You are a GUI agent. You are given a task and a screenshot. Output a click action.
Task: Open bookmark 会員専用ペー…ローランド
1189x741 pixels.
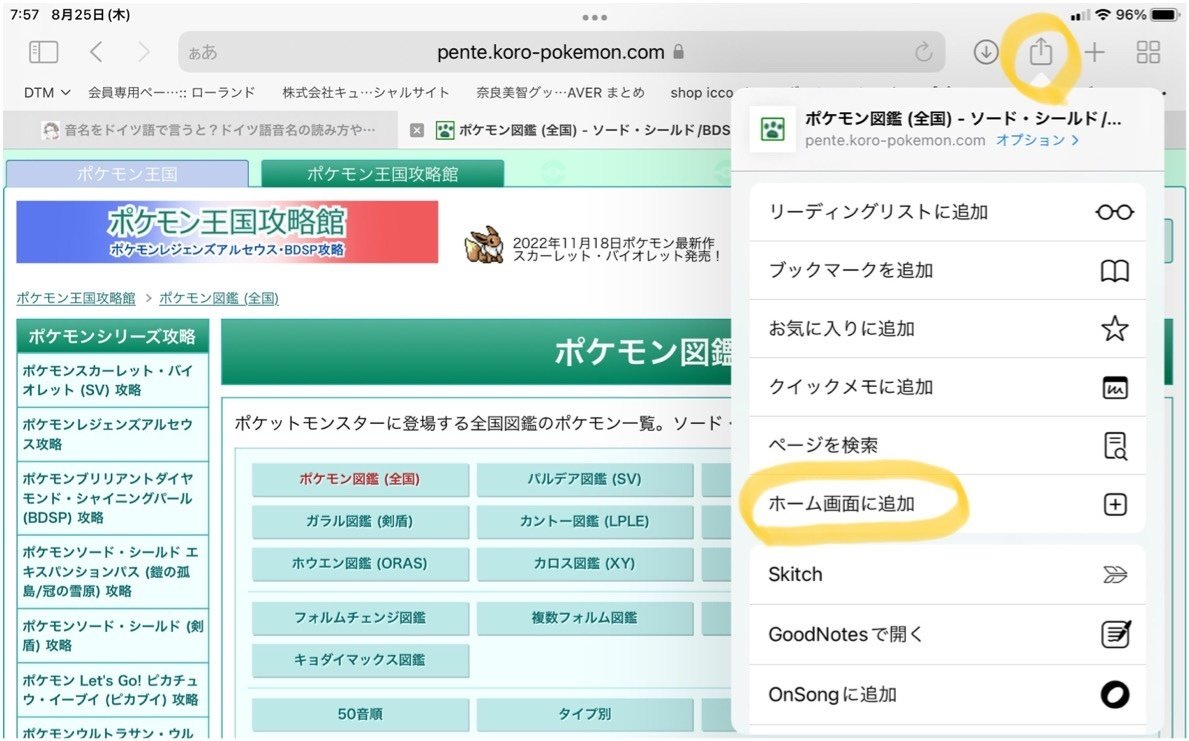(x=171, y=93)
